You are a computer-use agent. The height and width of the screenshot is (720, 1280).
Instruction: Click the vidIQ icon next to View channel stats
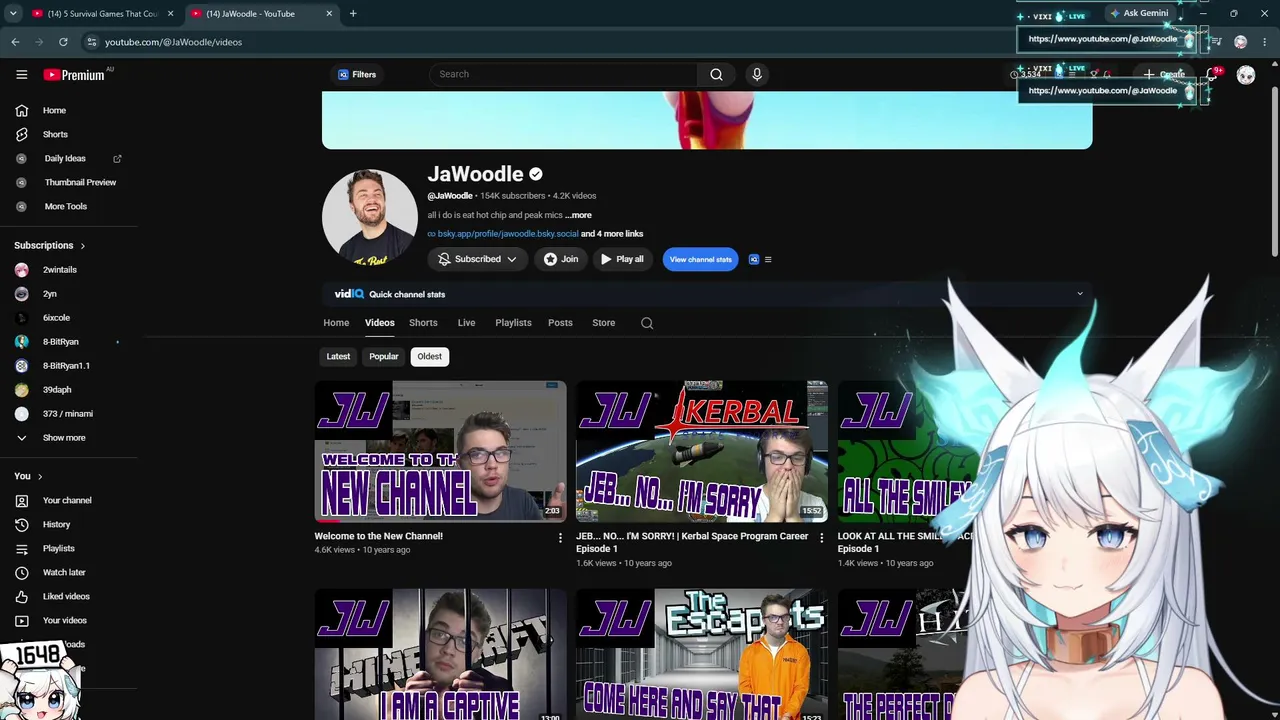(754, 259)
